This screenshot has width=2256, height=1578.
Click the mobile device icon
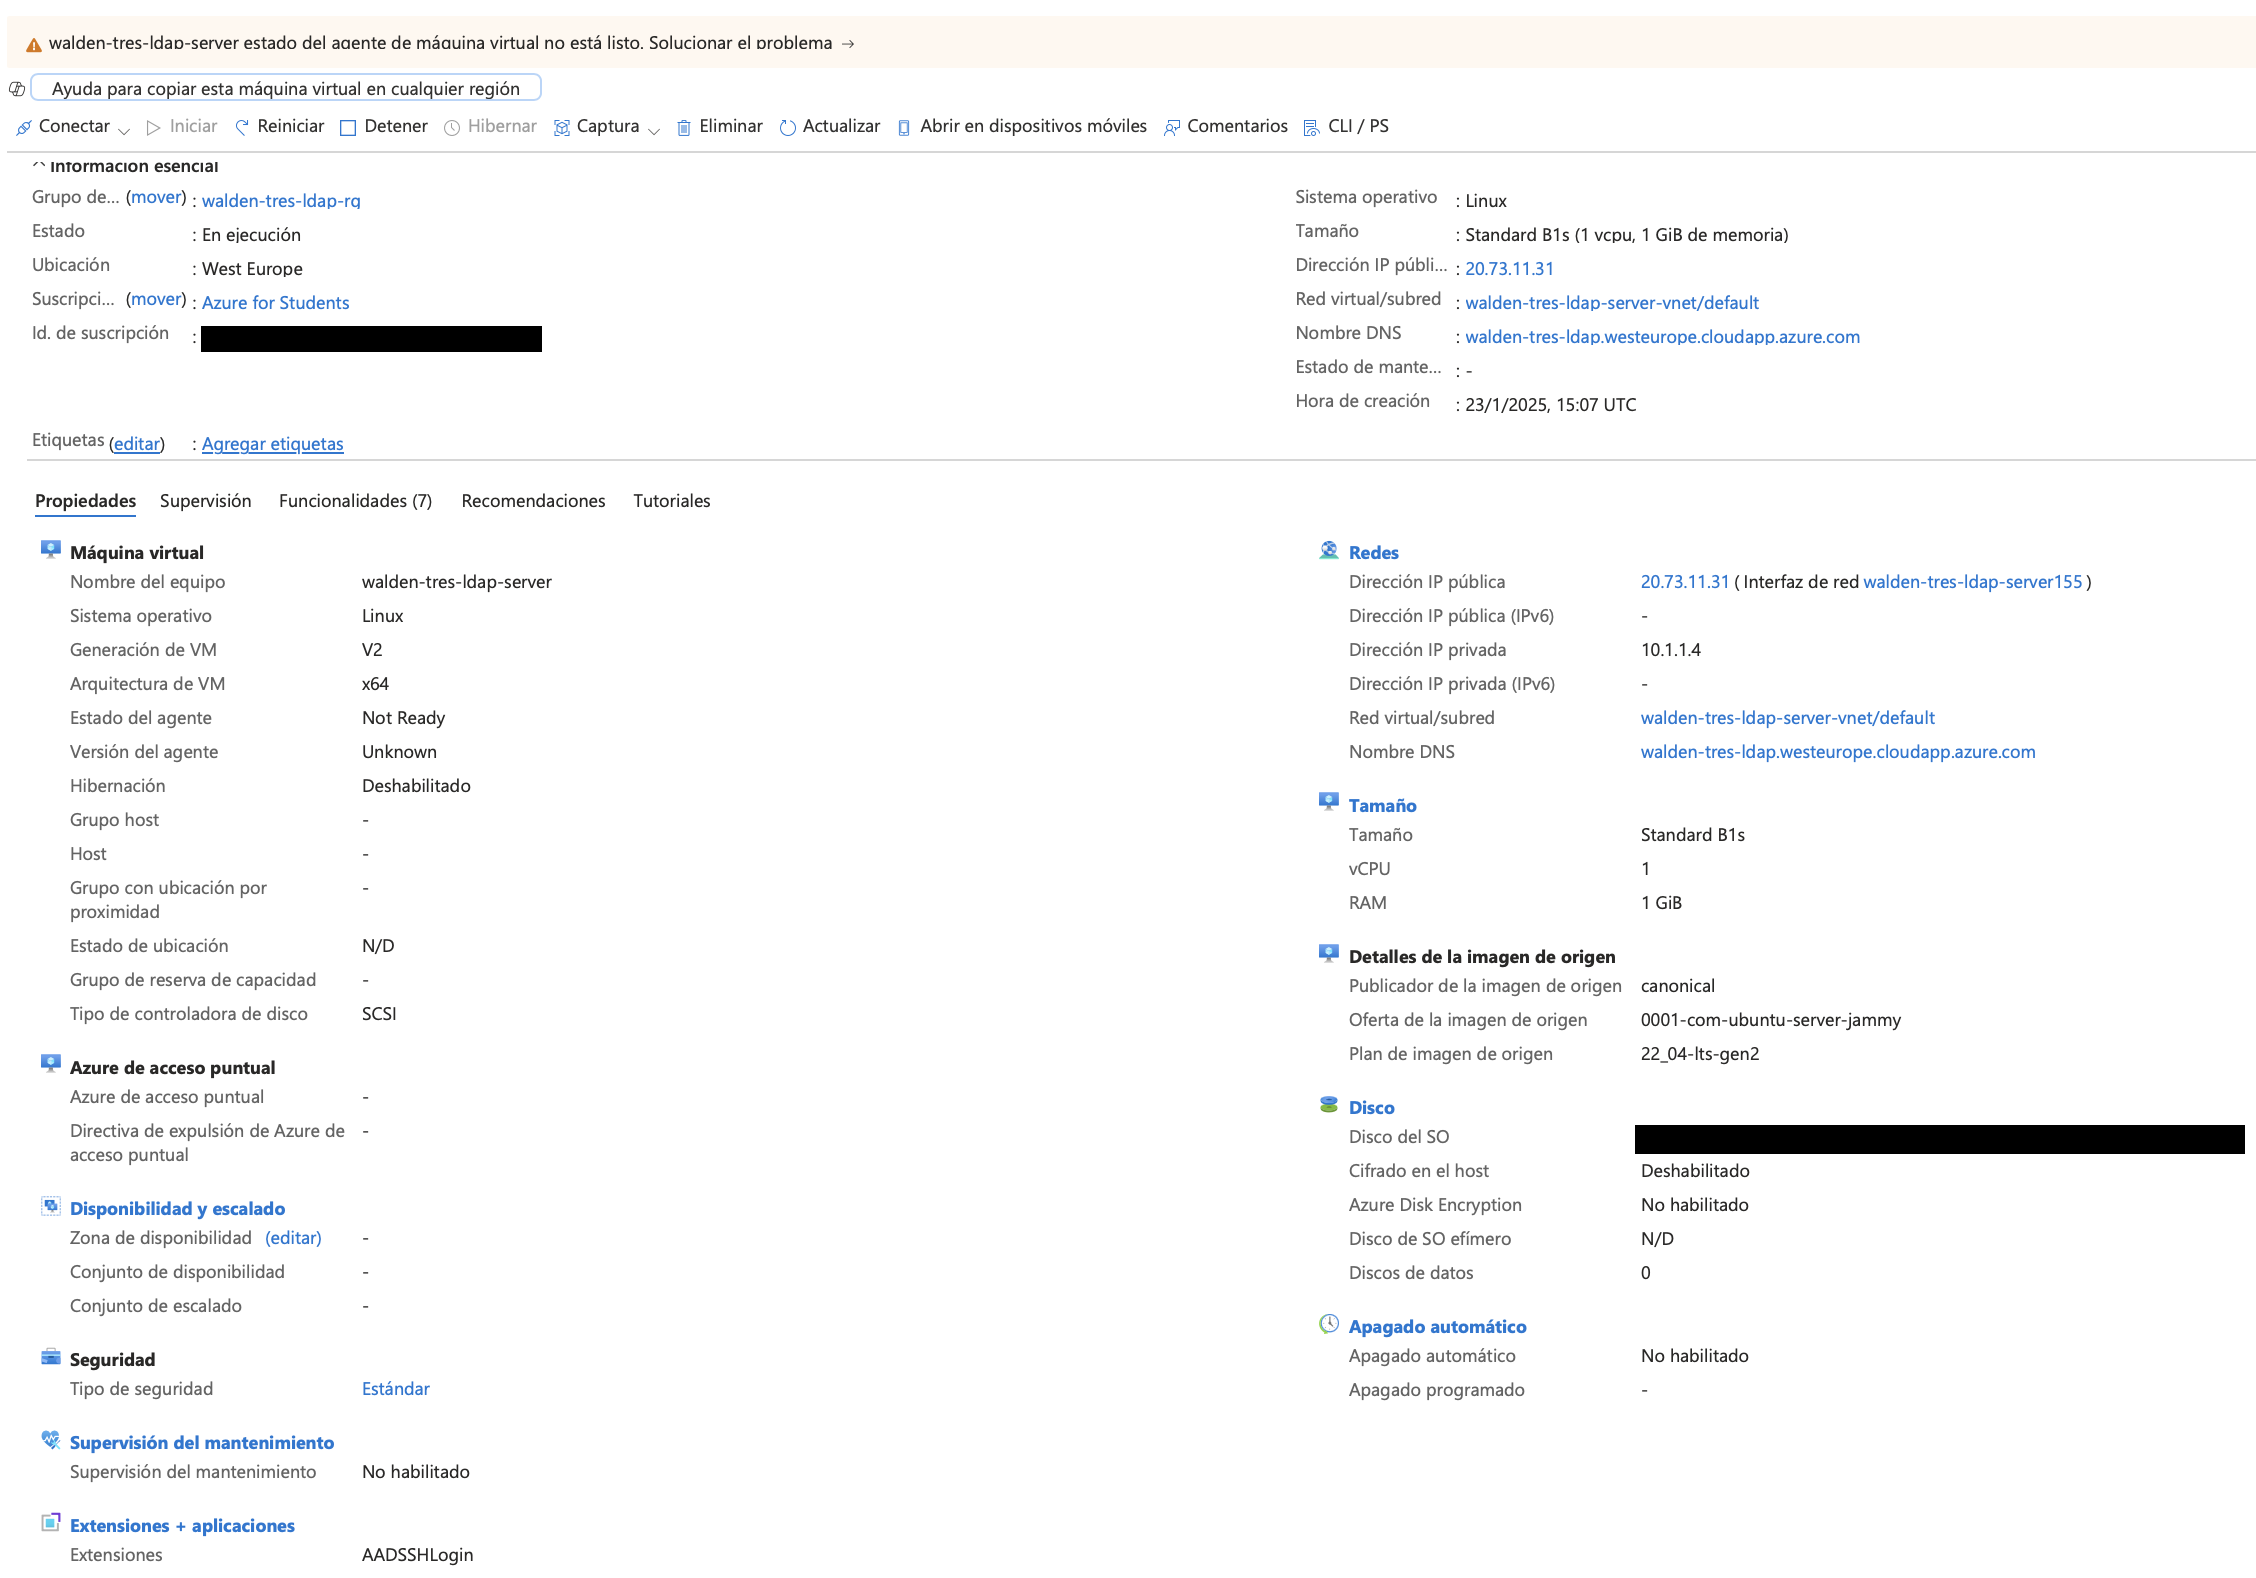pos(904,127)
